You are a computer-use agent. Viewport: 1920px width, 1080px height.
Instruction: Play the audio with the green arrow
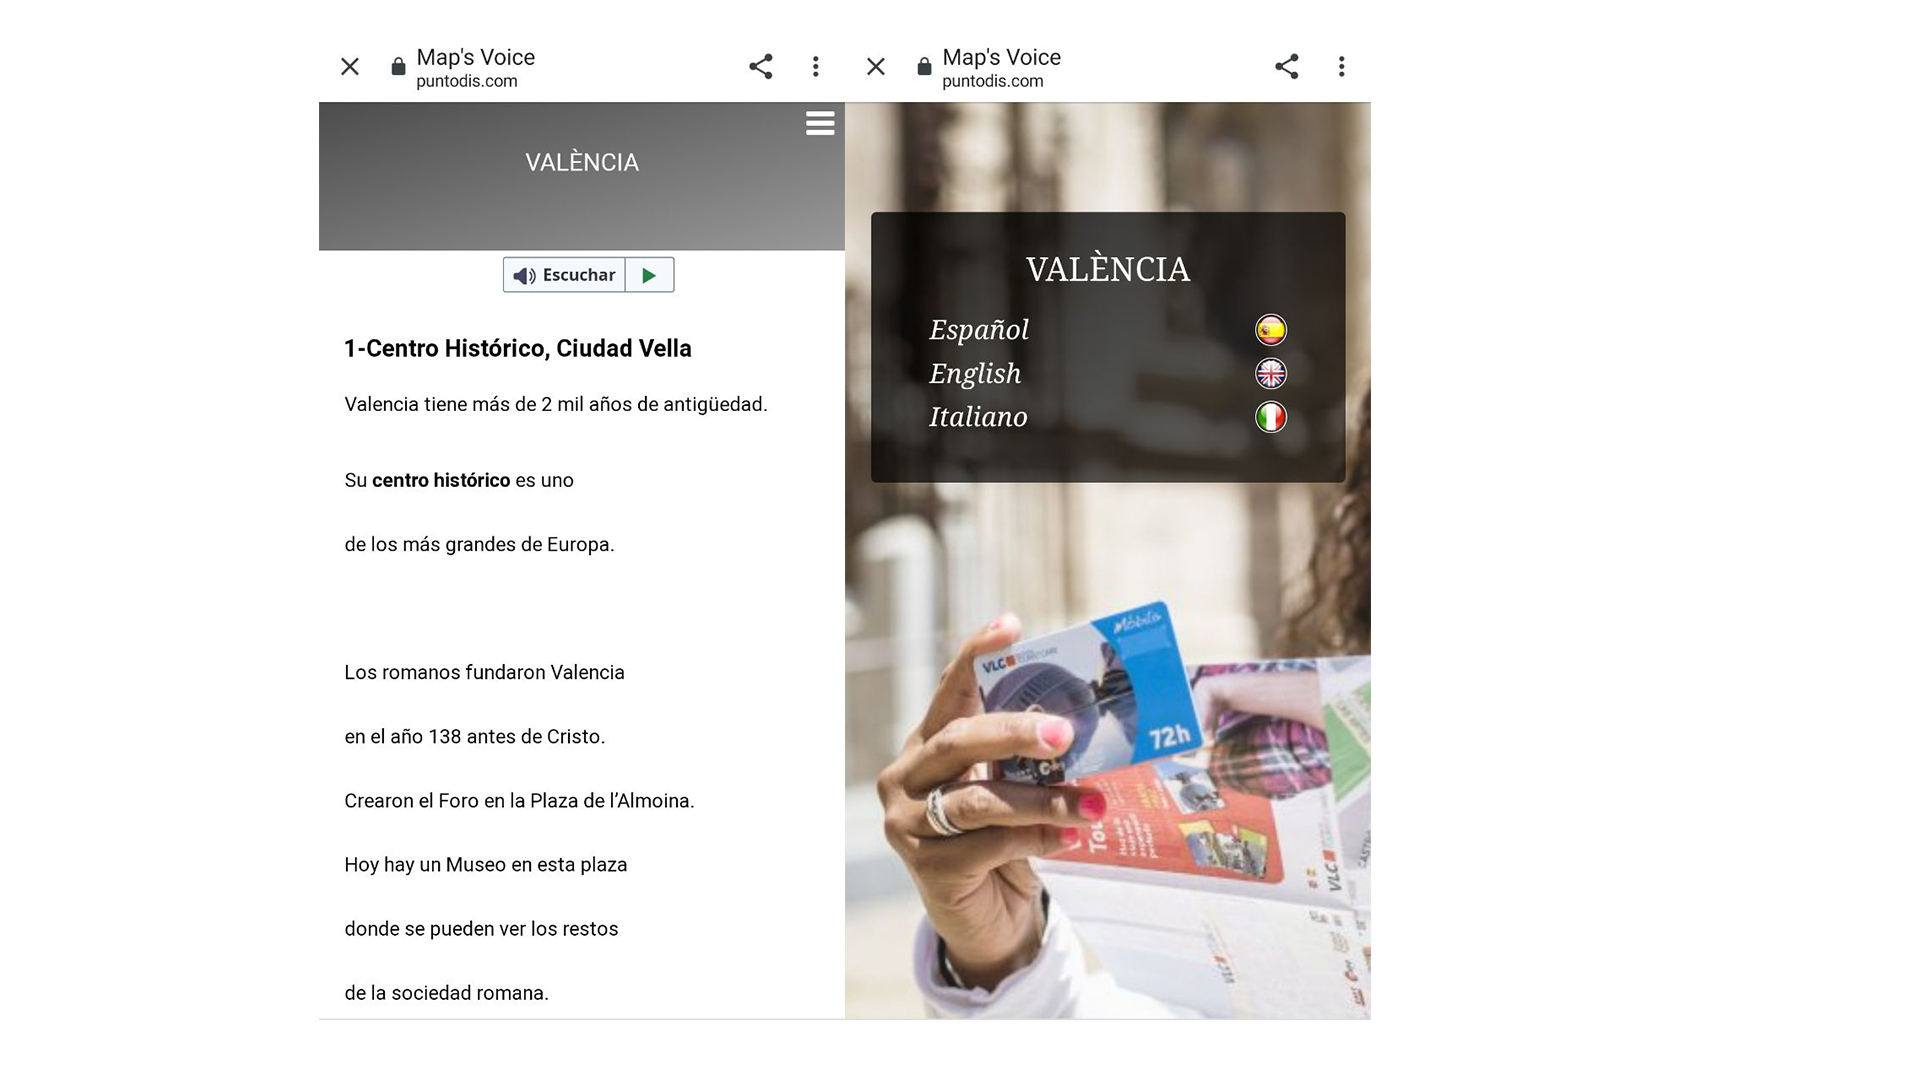(x=650, y=275)
